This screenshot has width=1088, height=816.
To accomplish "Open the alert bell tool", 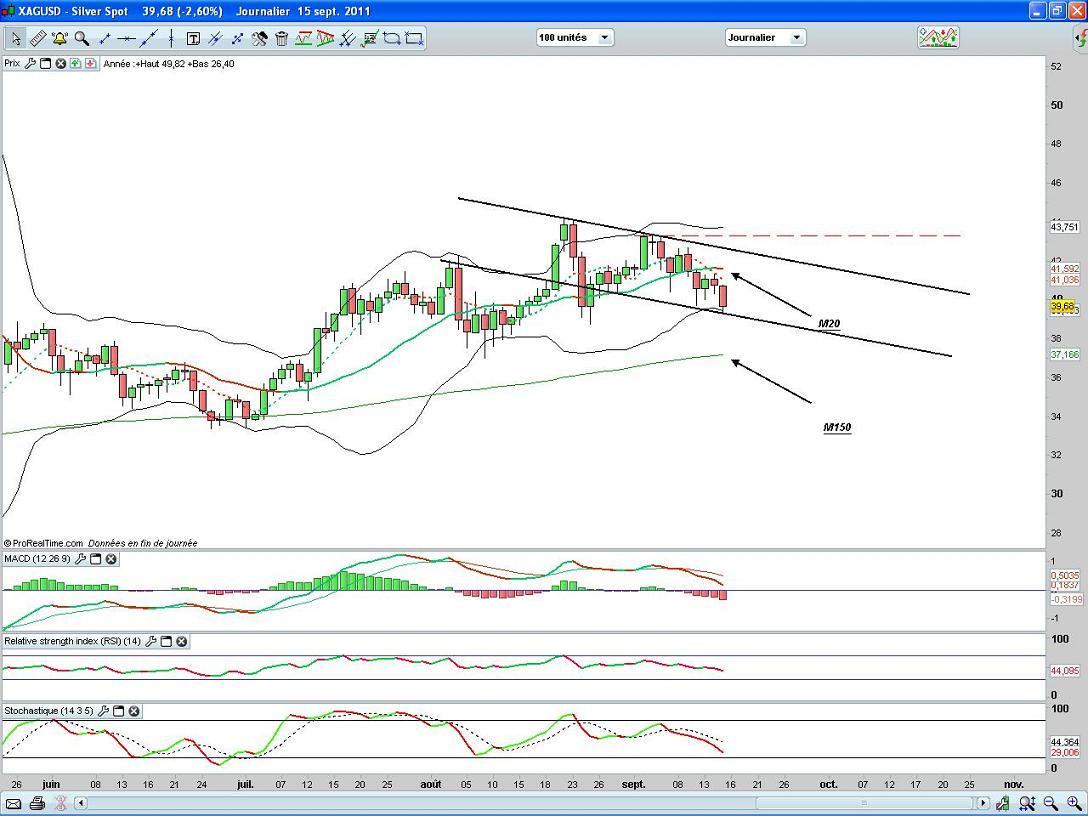I will [x=60, y=39].
